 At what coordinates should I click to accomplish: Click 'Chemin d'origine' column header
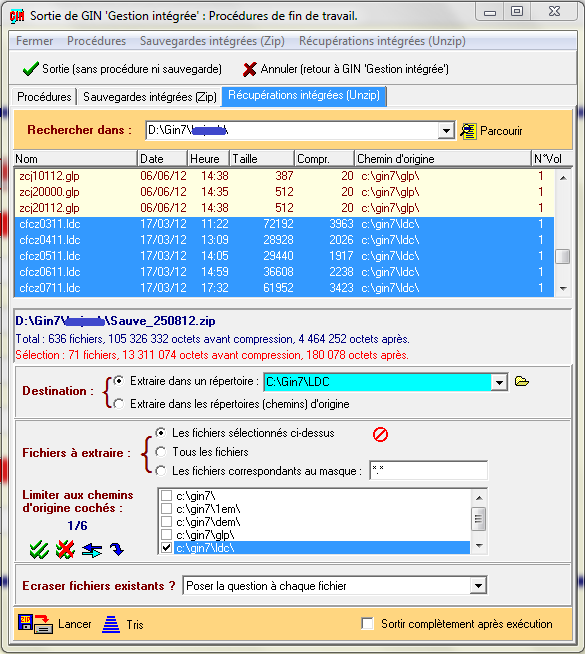coord(443,159)
